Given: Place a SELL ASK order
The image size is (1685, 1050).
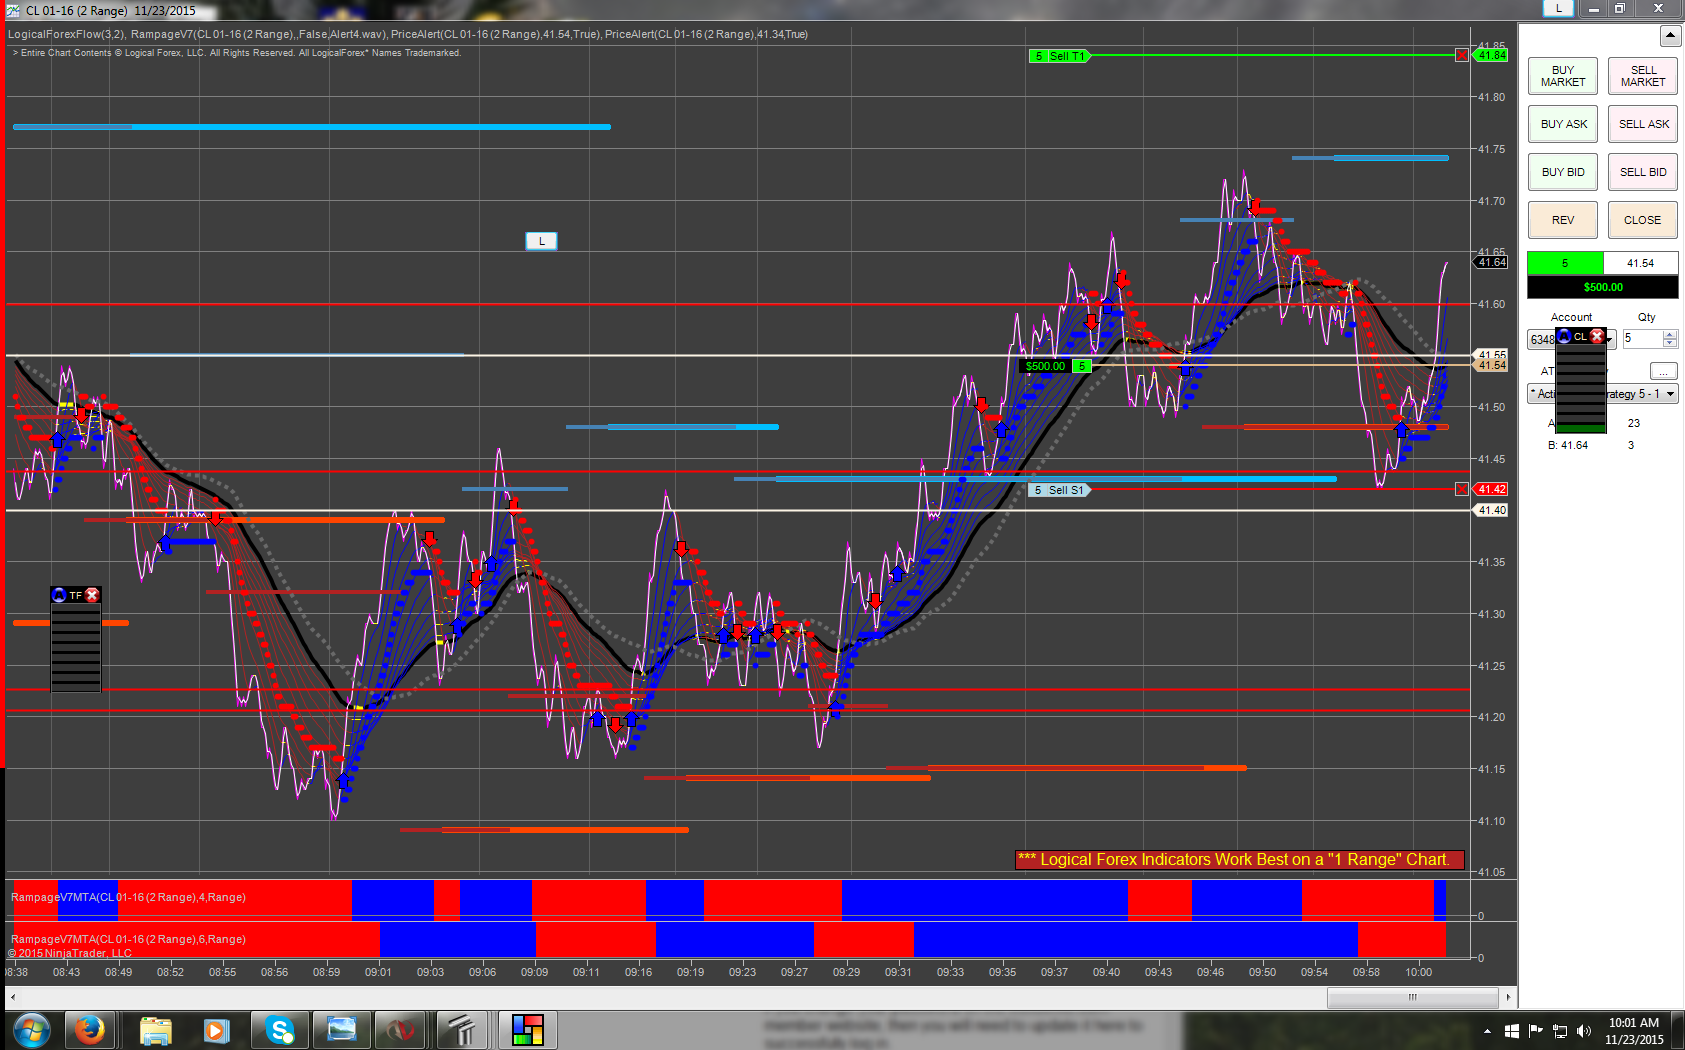Looking at the screenshot, I should (1643, 124).
